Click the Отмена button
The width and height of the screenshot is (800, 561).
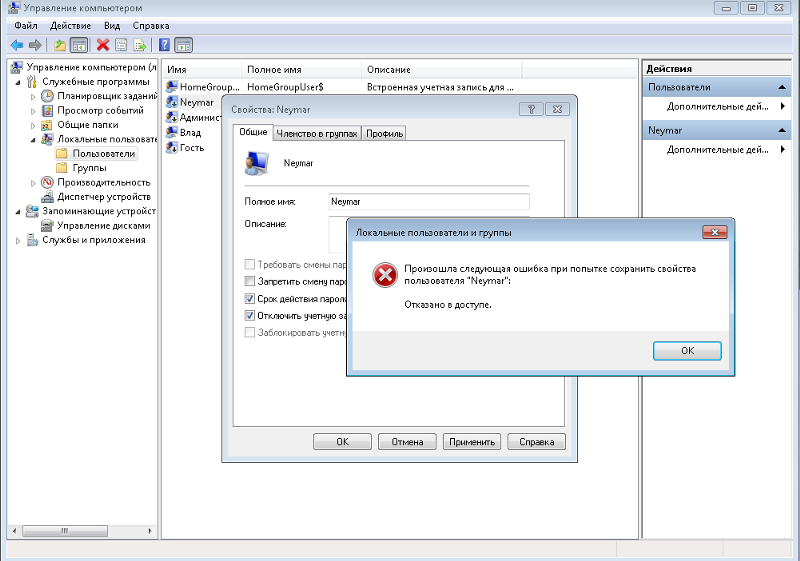pyautogui.click(x=407, y=442)
